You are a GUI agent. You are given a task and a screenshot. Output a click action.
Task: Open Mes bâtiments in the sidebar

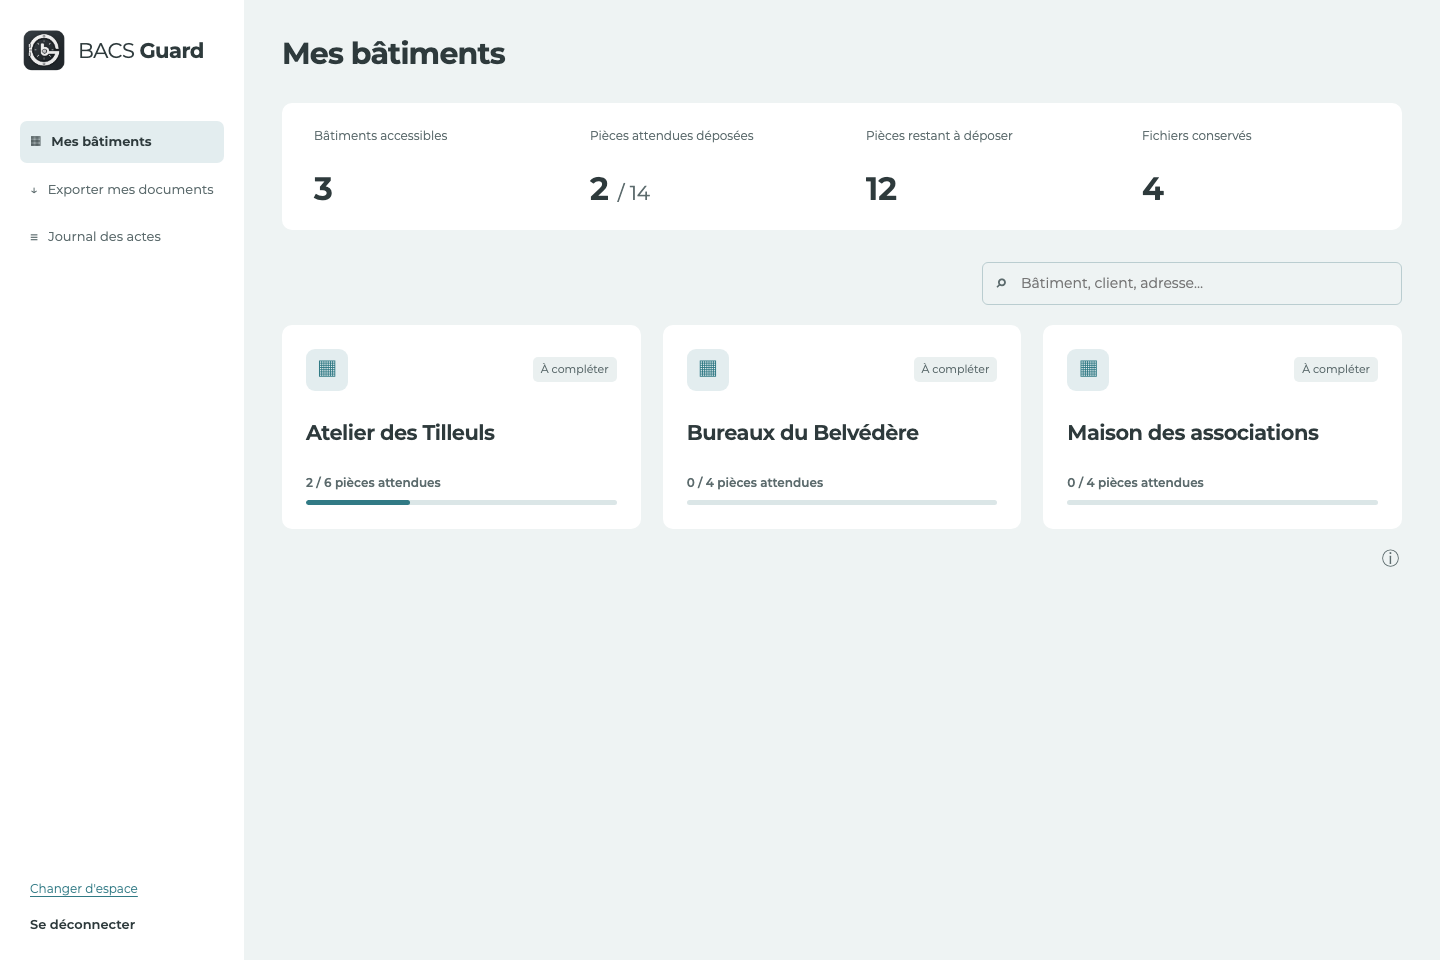[x=122, y=142]
